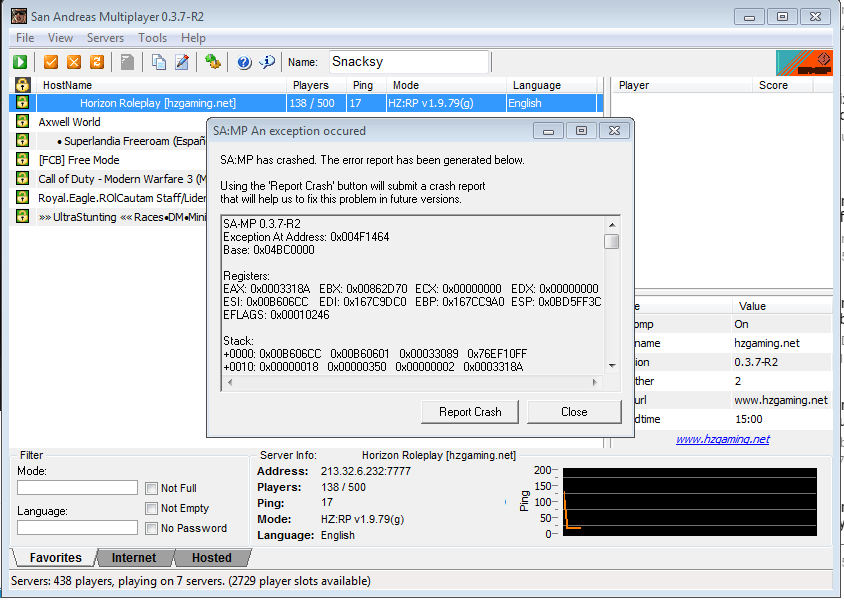The width and height of the screenshot is (844, 600).
Task: Open the Tools menu
Action: [153, 38]
